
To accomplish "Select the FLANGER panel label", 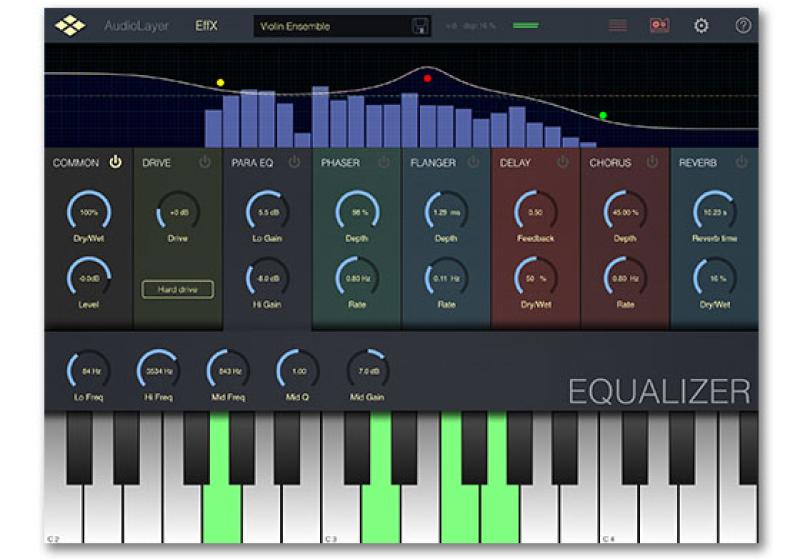I will 433,163.
